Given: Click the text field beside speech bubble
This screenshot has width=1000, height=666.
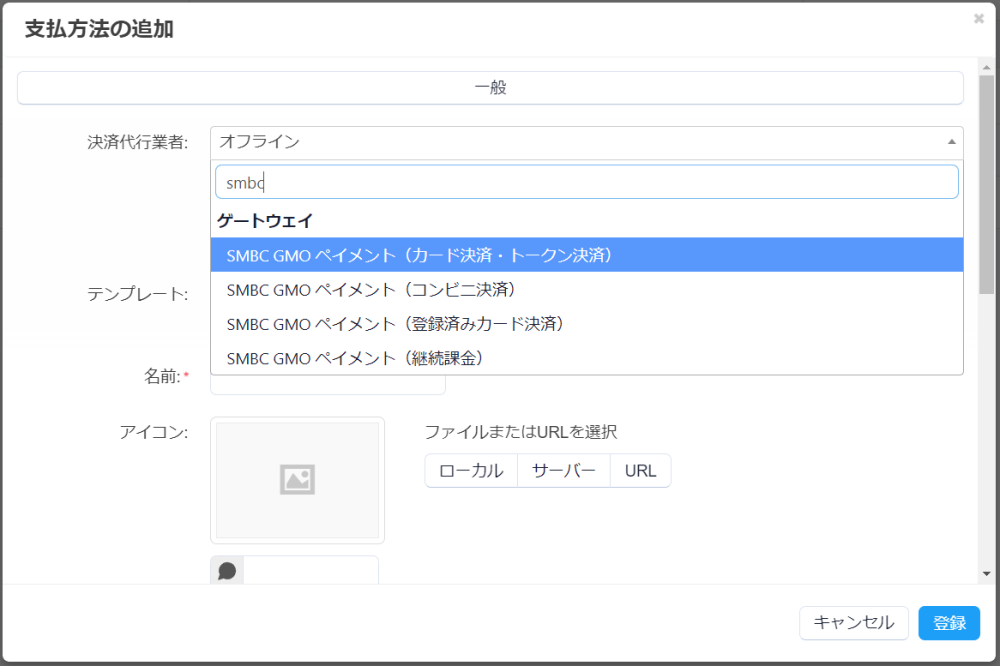Looking at the screenshot, I should pos(310,571).
